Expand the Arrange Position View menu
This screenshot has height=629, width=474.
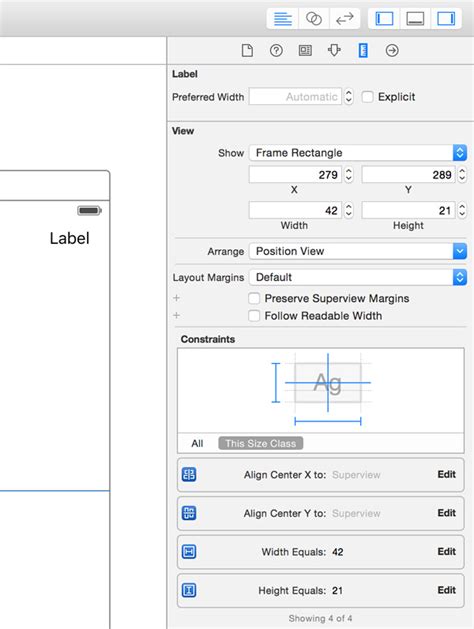click(x=358, y=251)
